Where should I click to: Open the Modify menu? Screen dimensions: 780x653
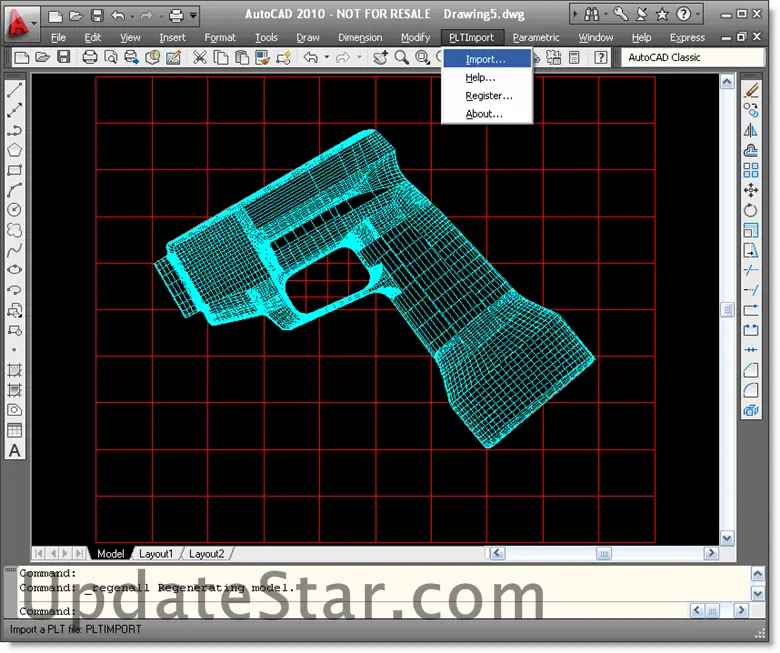coord(415,37)
